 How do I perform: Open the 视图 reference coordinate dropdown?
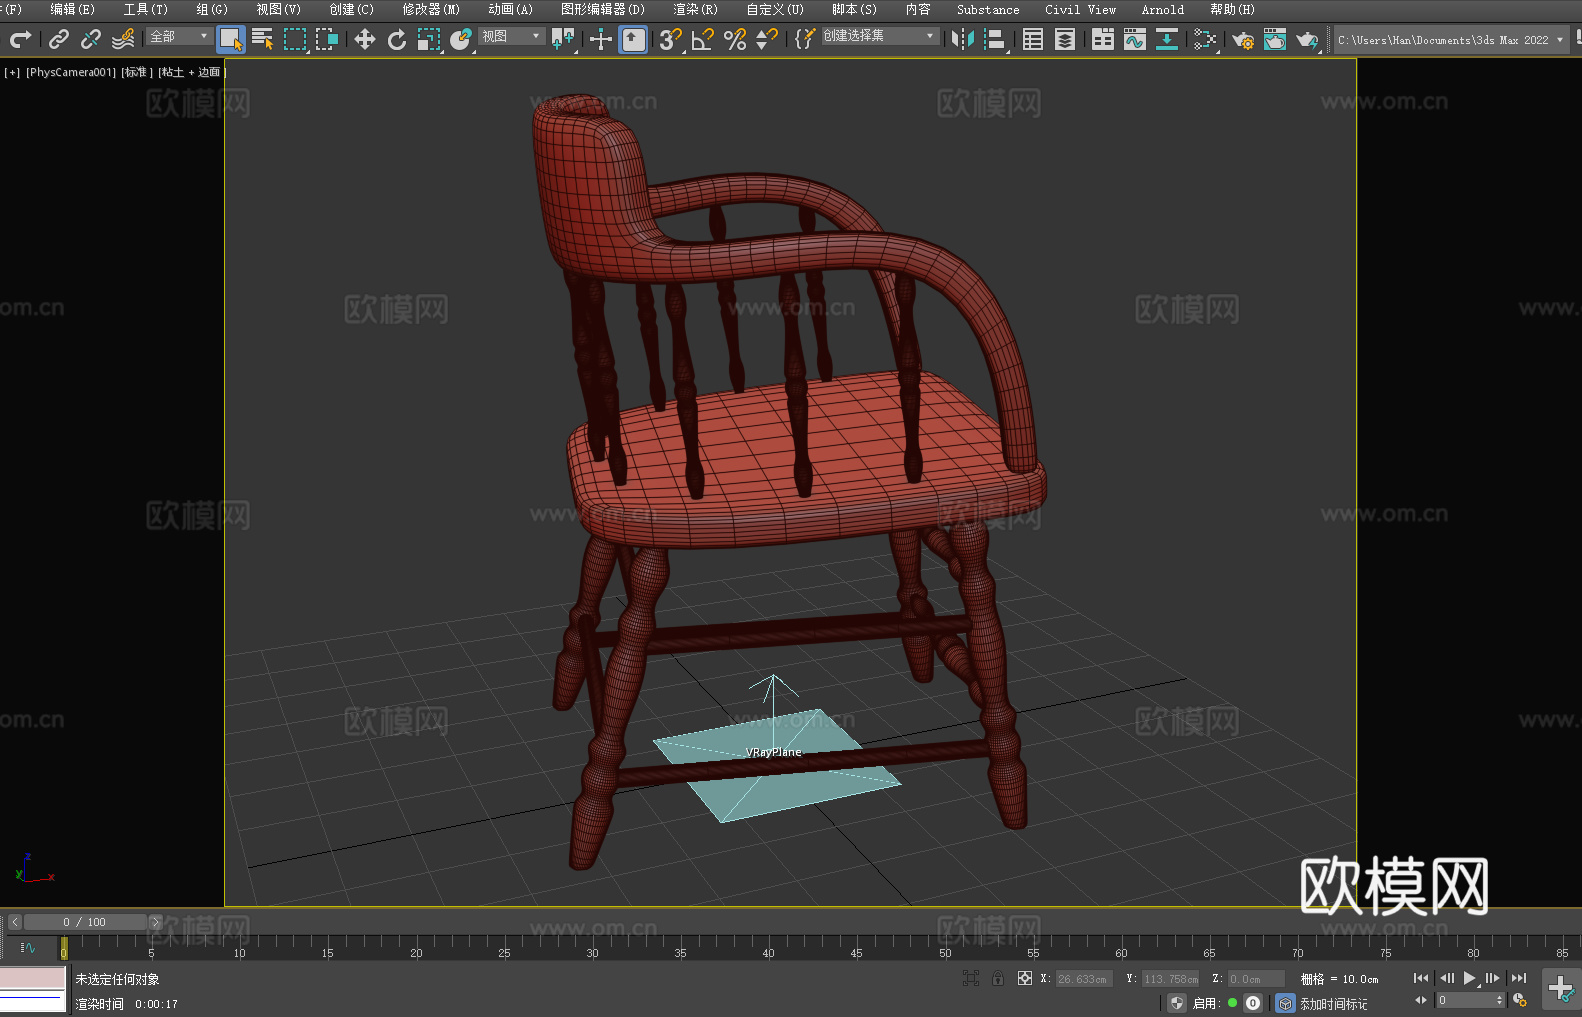[511, 36]
